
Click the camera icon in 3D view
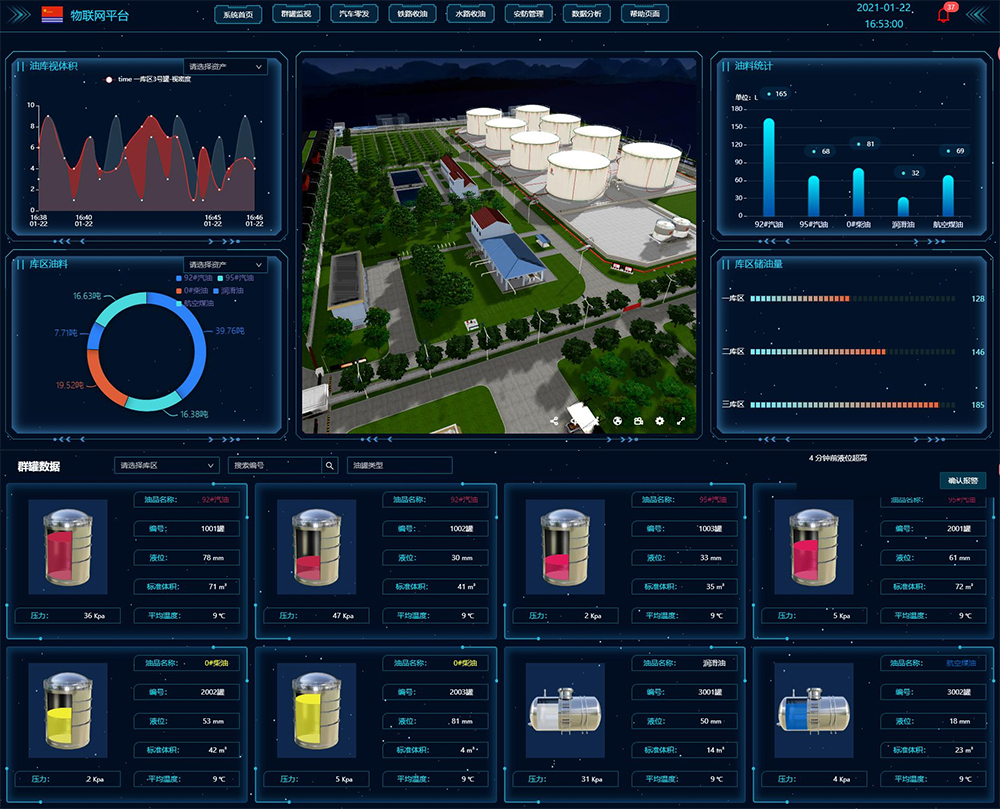(638, 421)
